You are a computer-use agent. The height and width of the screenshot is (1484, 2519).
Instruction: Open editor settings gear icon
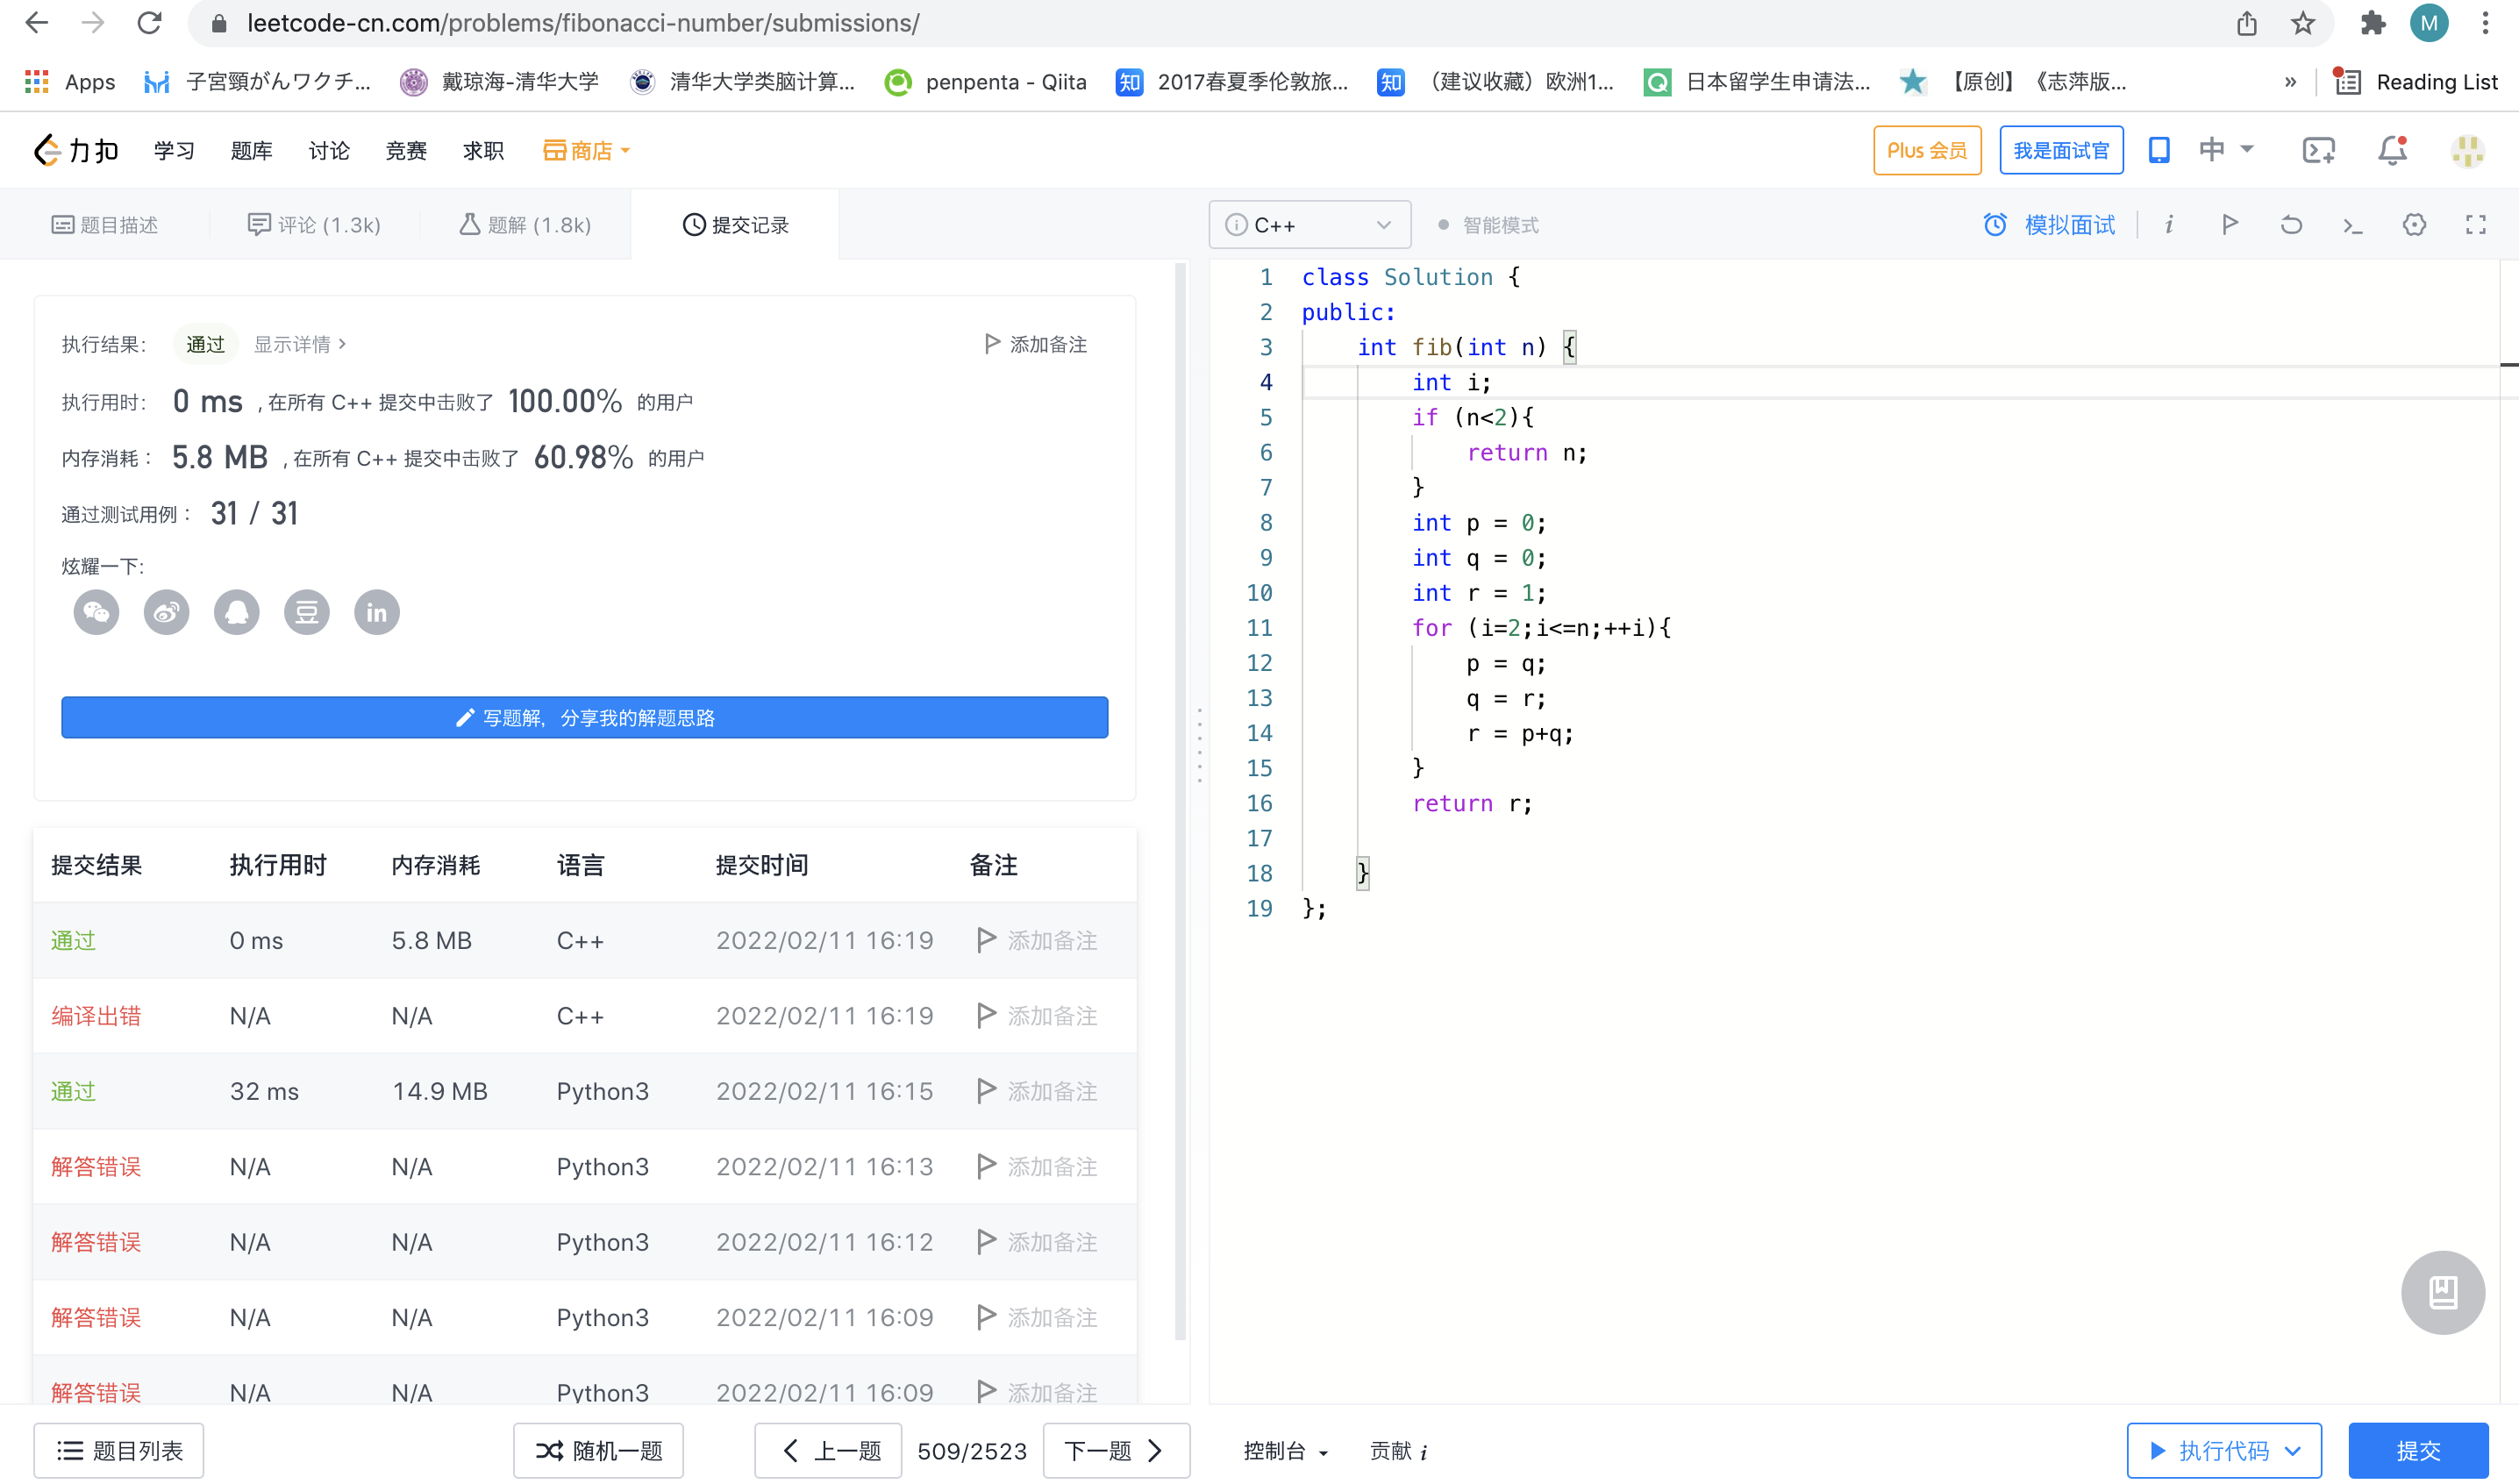pyautogui.click(x=2414, y=224)
